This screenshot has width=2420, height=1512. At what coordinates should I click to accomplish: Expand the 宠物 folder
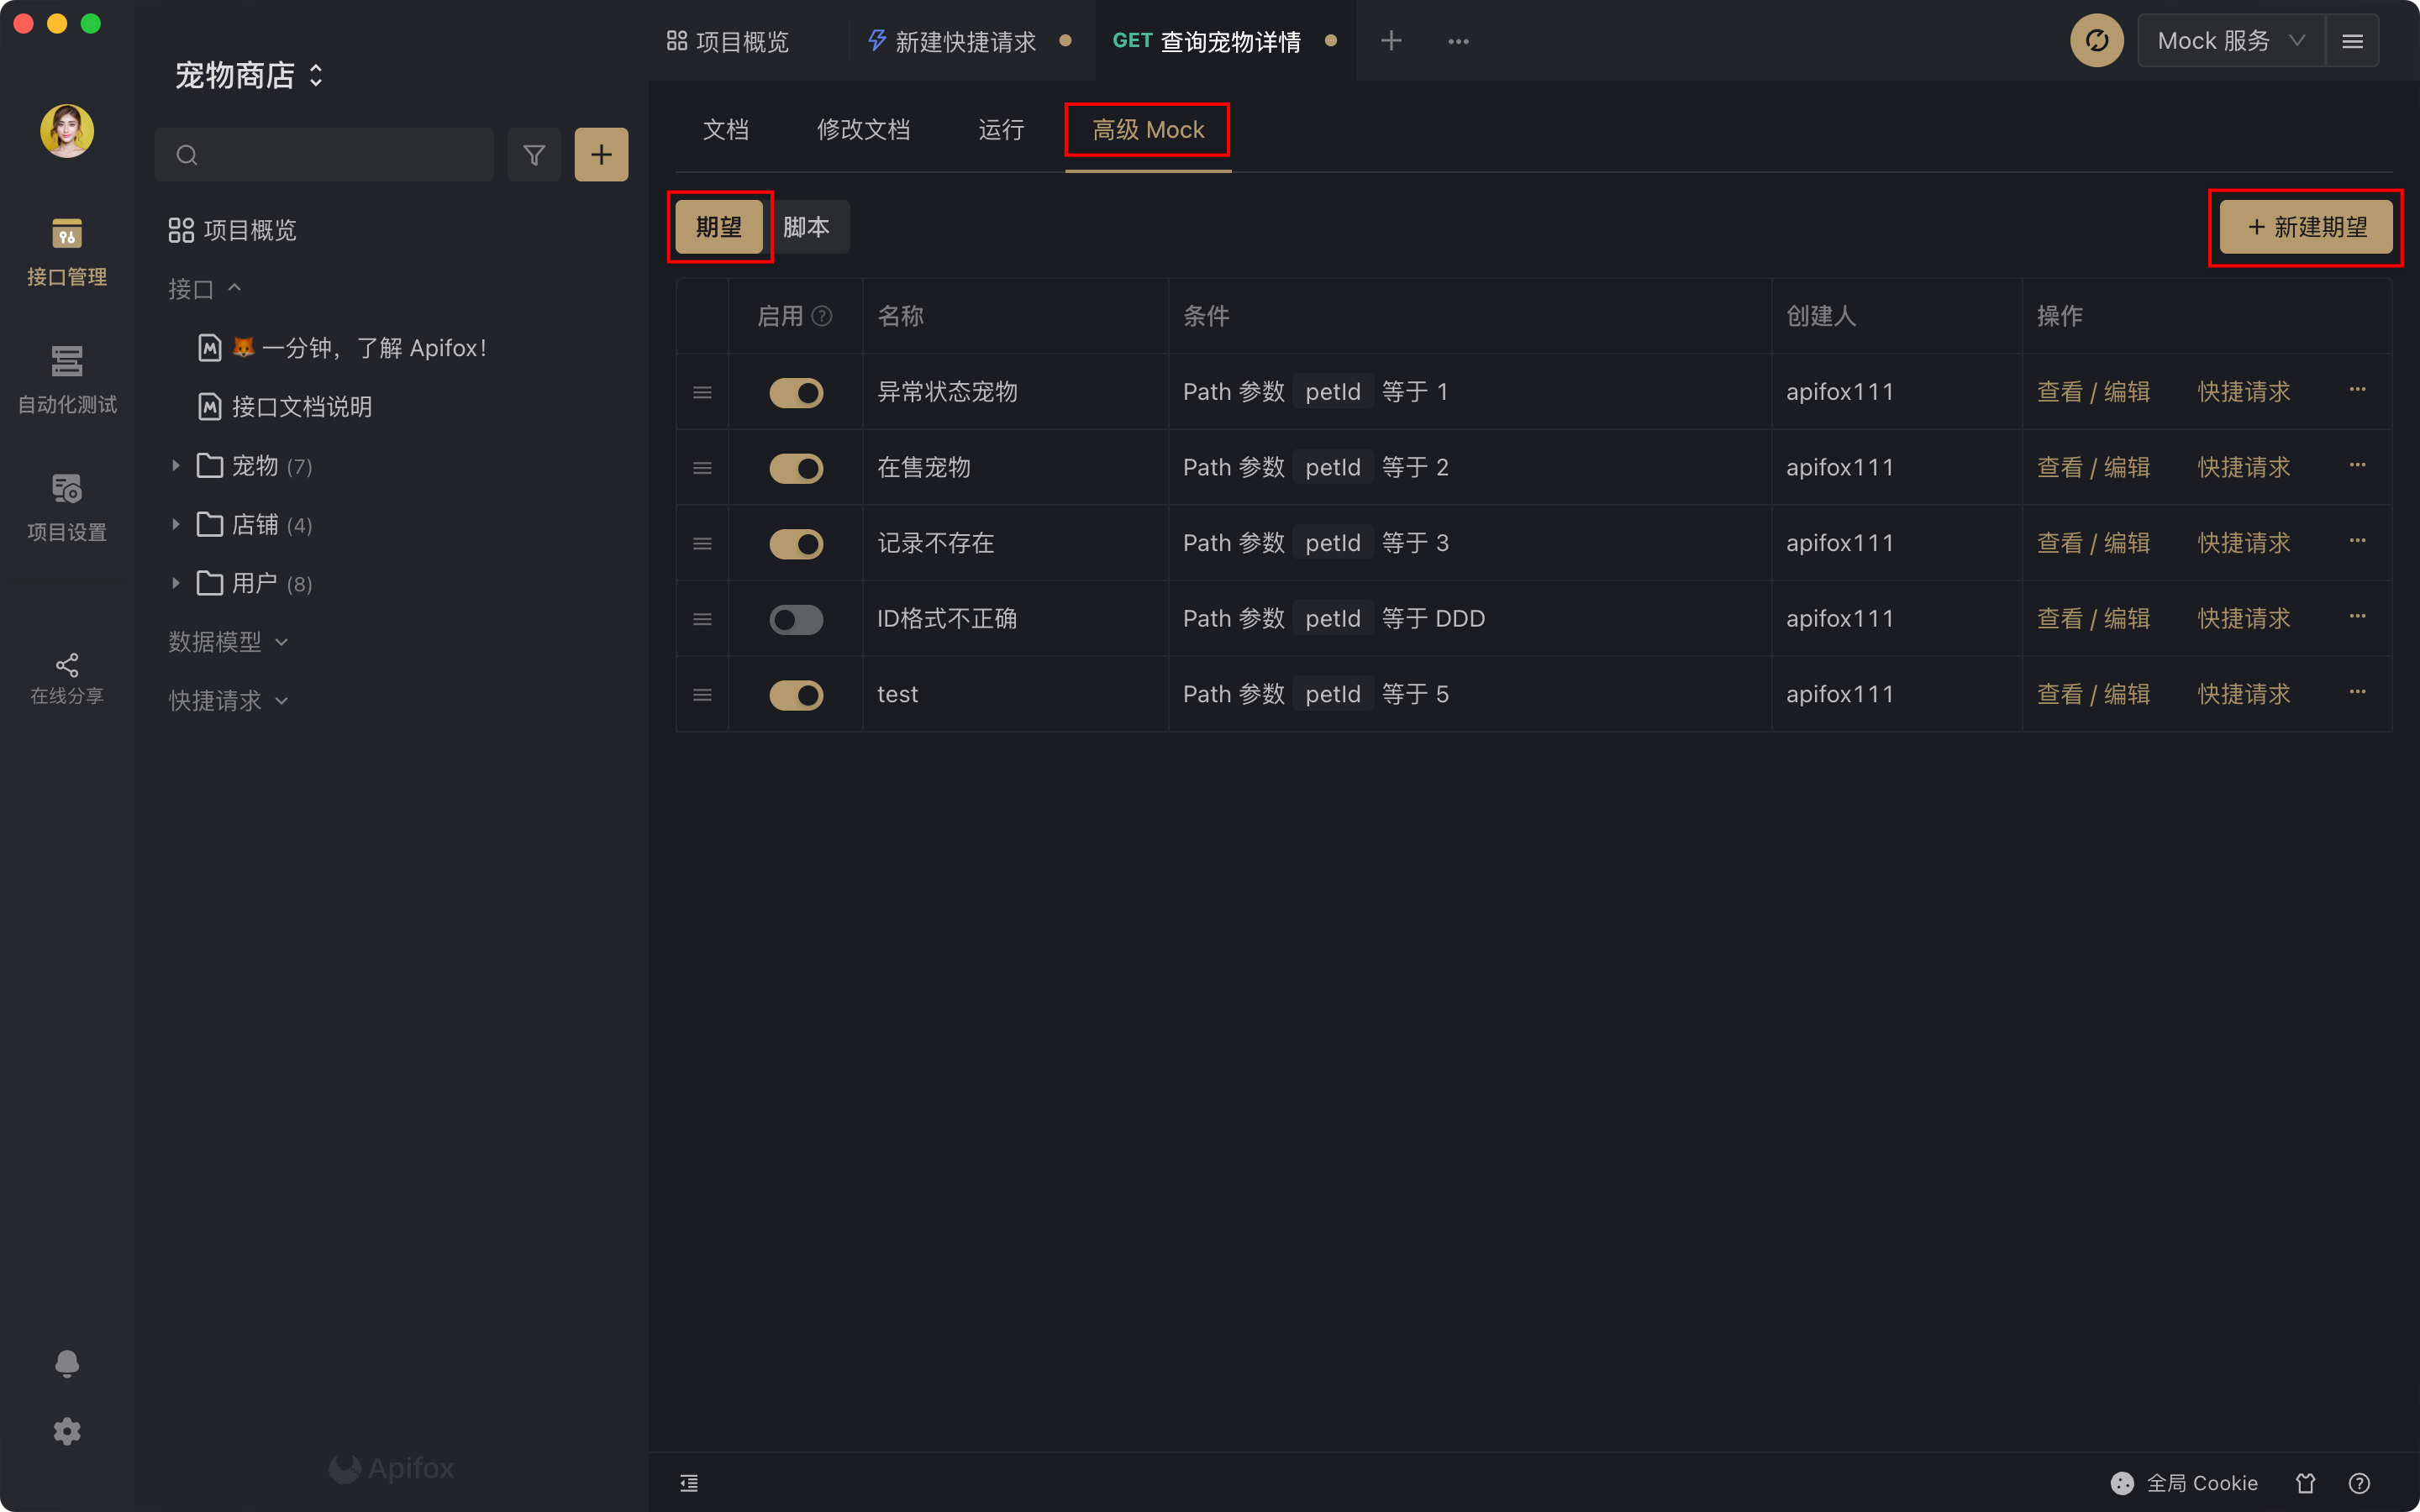click(x=176, y=466)
